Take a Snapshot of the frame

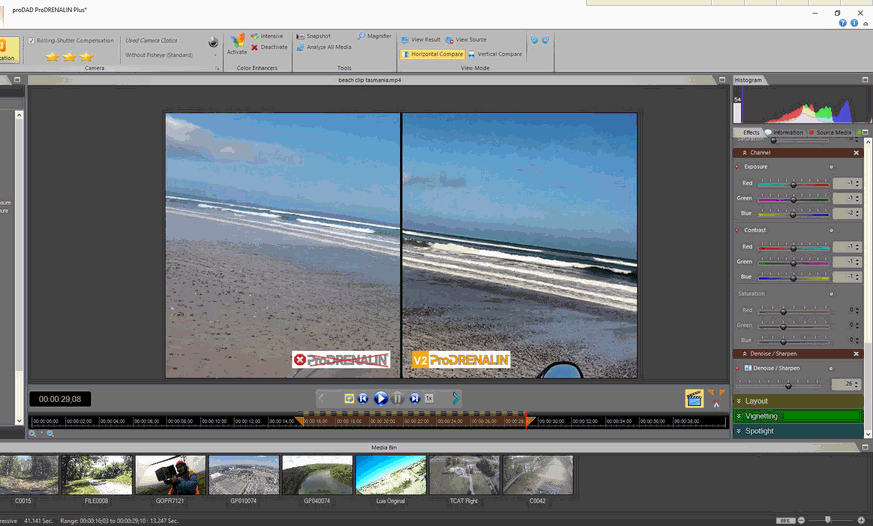point(313,36)
